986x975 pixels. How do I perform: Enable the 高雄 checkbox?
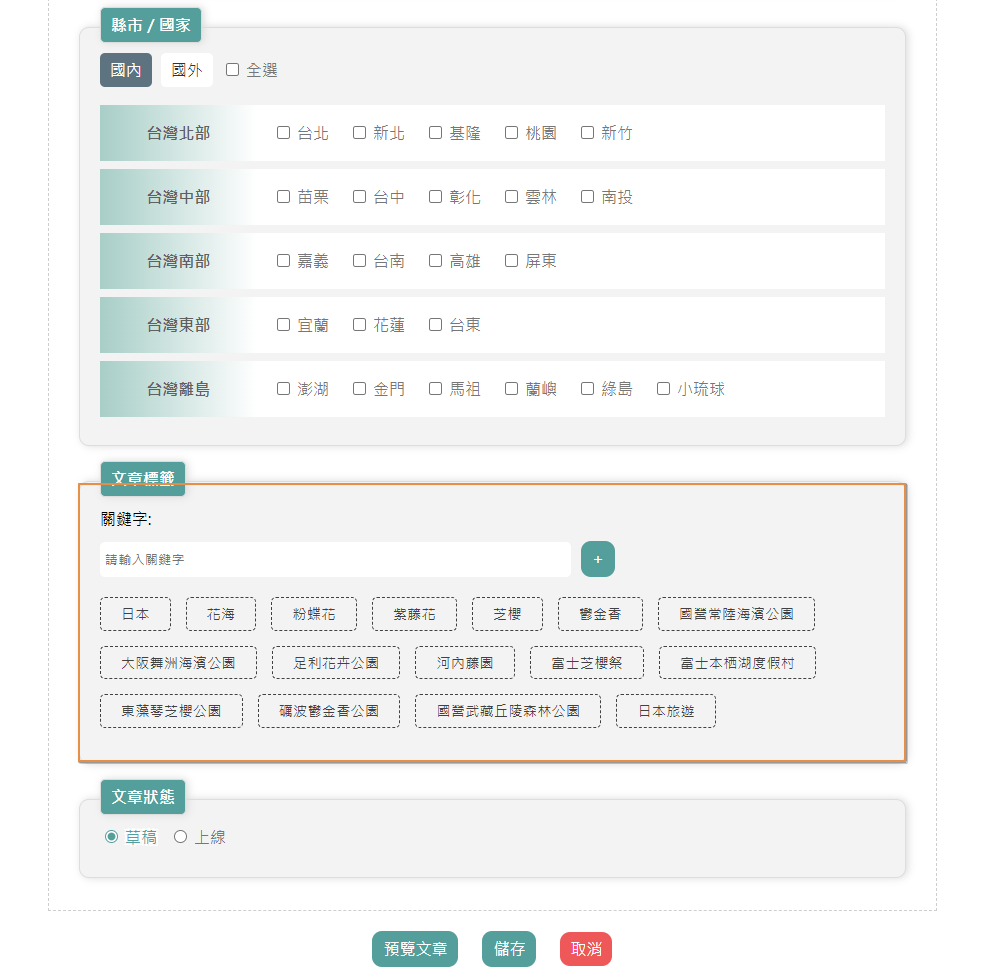click(436, 261)
